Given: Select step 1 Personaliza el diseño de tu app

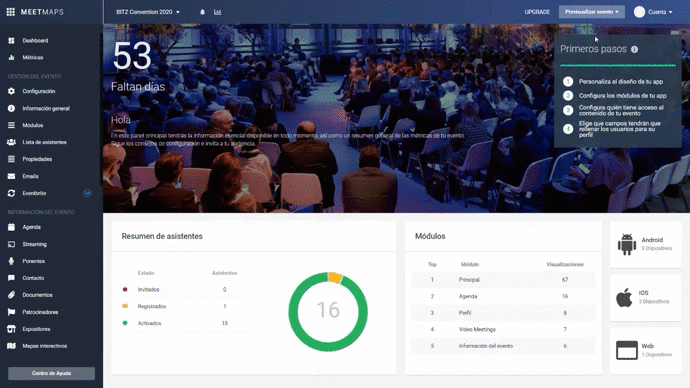Looking at the screenshot, I should click(x=620, y=81).
